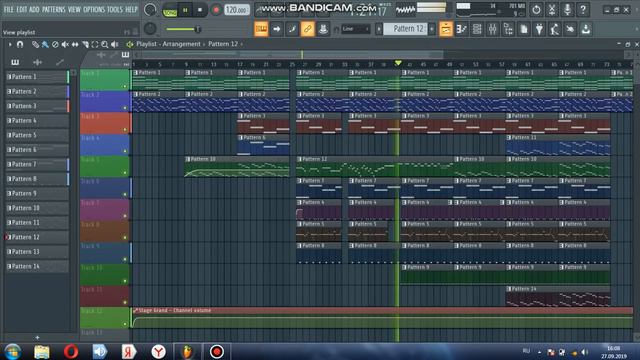Open the TOOLS menu
Viewport: 640px width, 360px height.
tap(115, 9)
